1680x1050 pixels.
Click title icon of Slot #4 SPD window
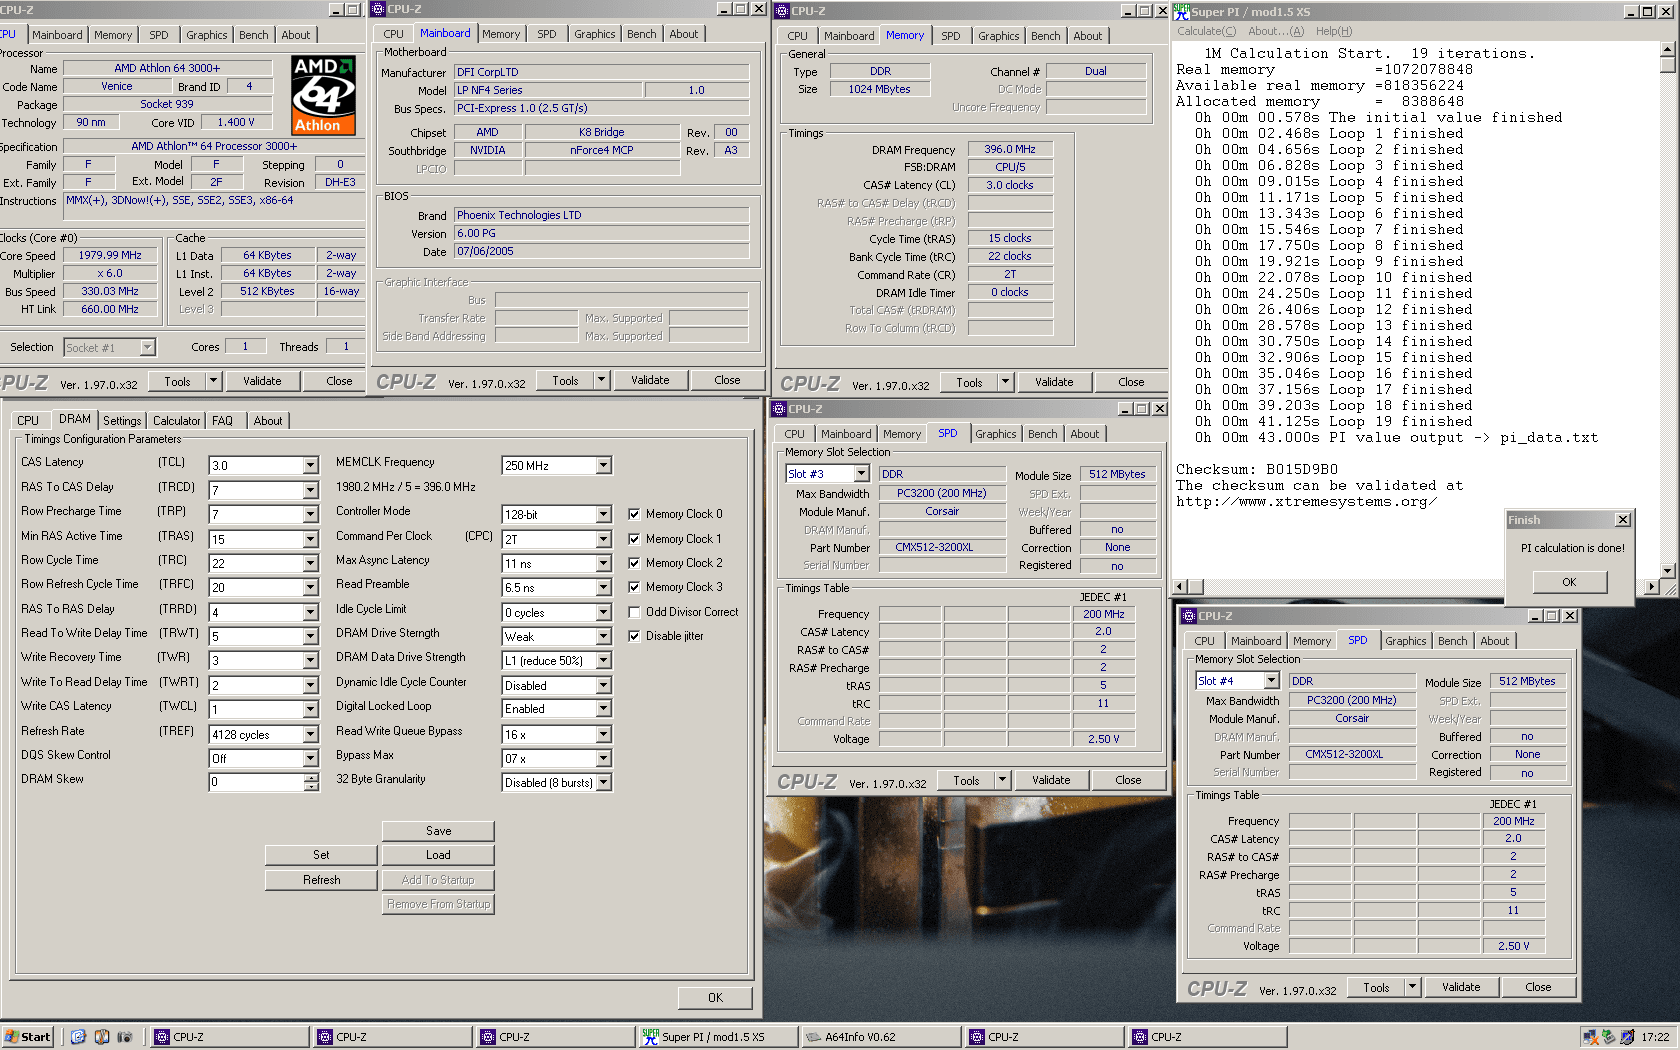[x=1189, y=616]
